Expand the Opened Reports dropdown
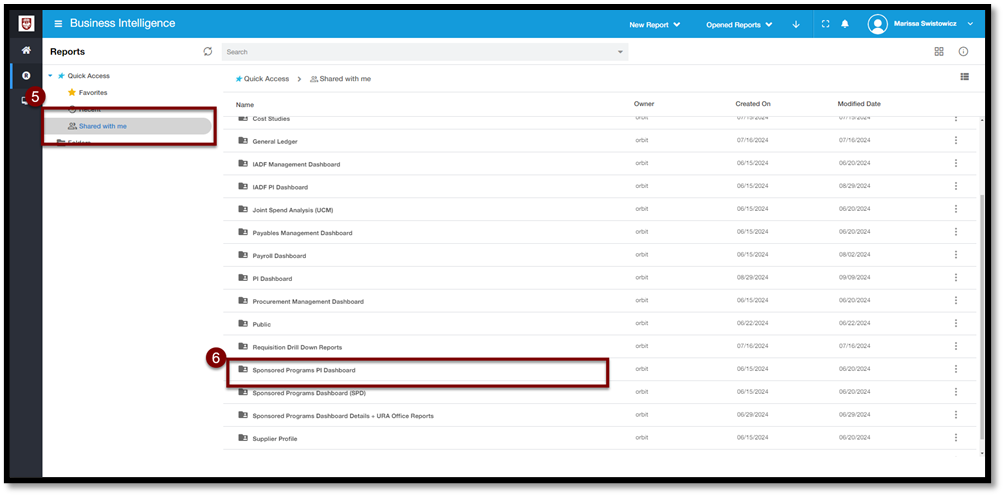1004x495 pixels. pos(739,24)
